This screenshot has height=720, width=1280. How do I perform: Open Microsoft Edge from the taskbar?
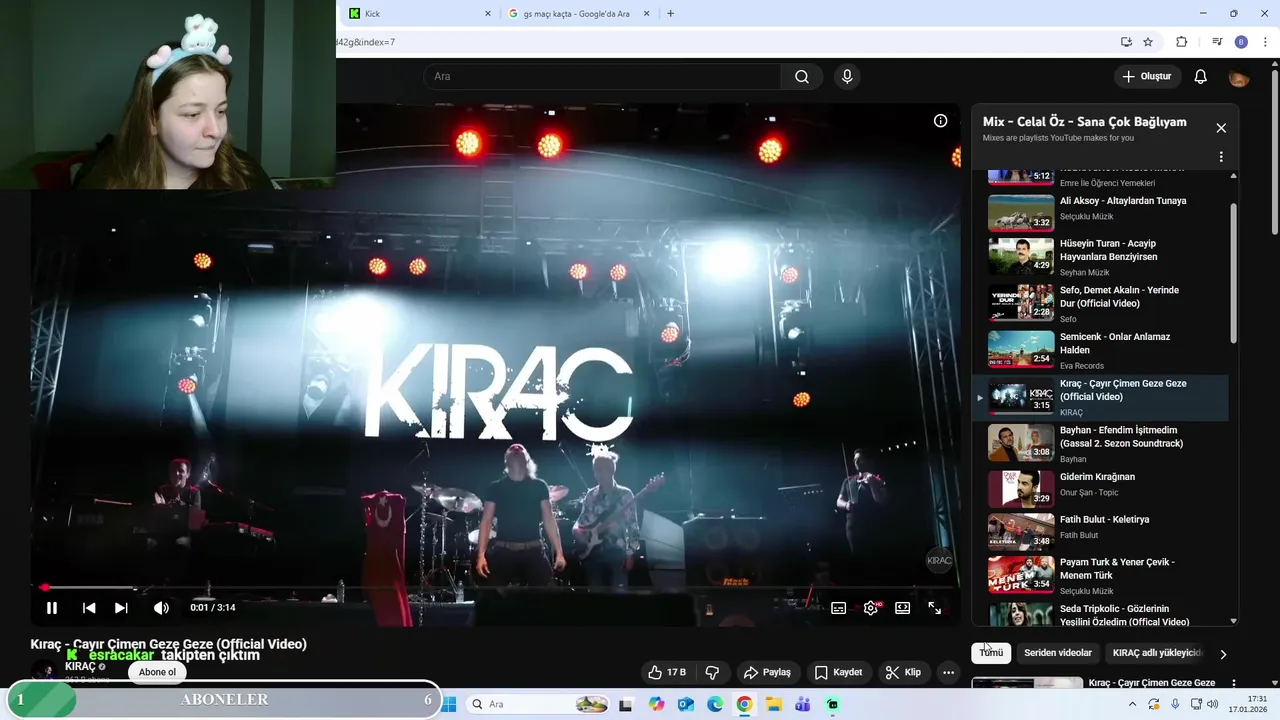pyautogui.click(x=715, y=704)
